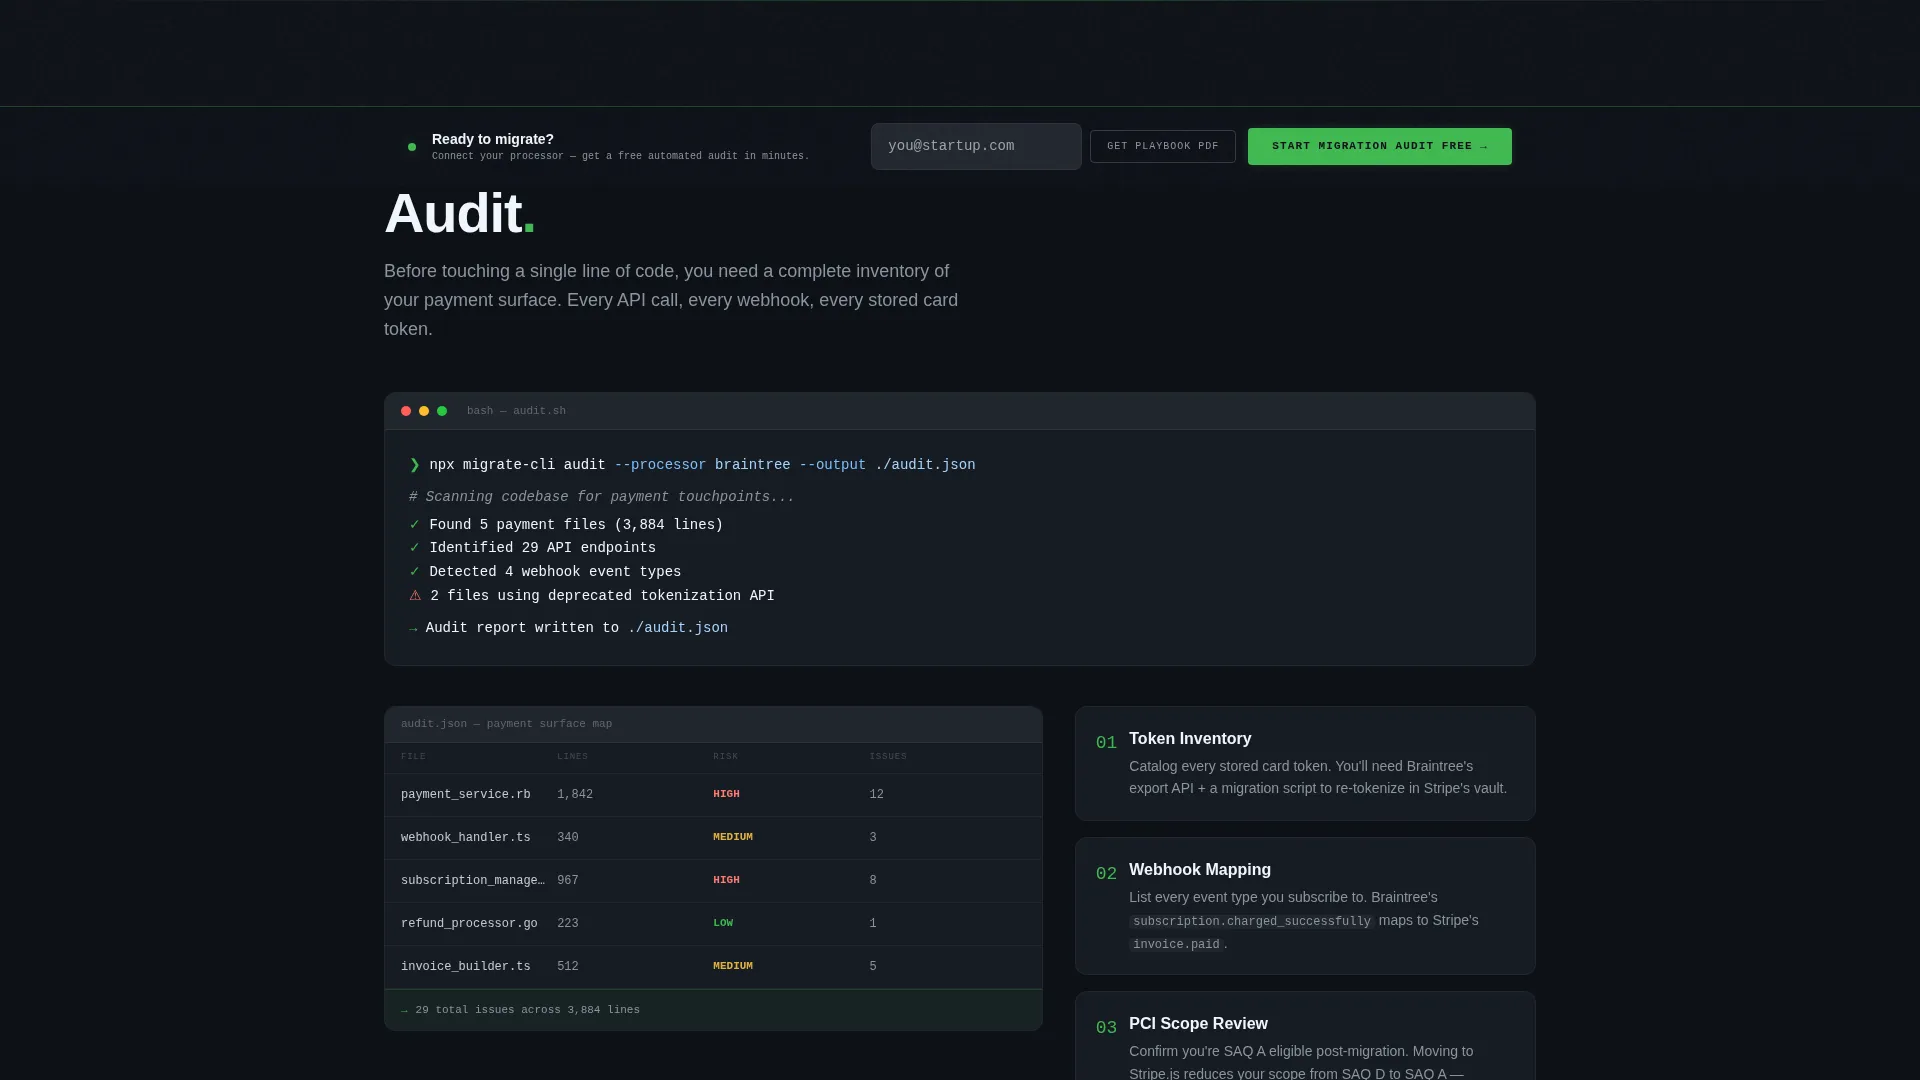This screenshot has width=1920, height=1080.
Task: Click the 1,842 lines value
Action: [x=575, y=795]
